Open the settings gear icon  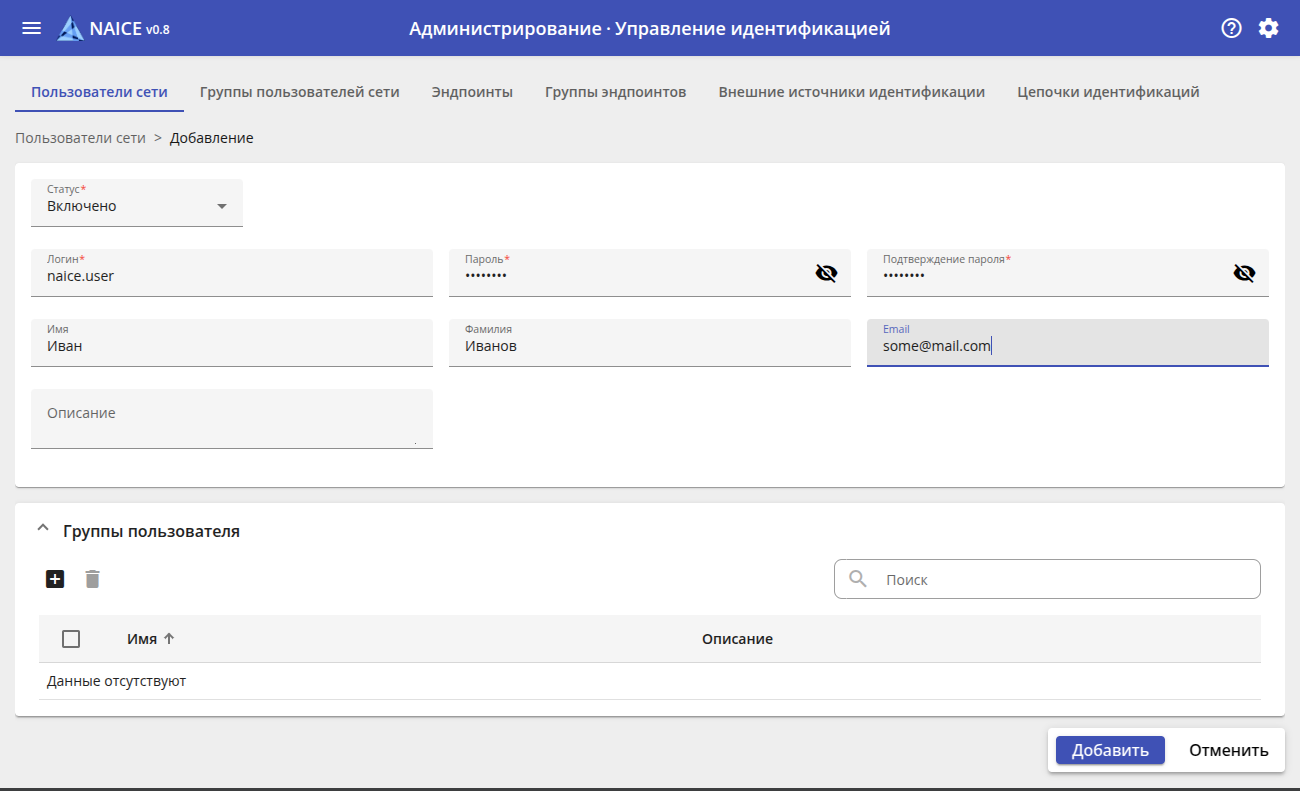(x=1268, y=28)
